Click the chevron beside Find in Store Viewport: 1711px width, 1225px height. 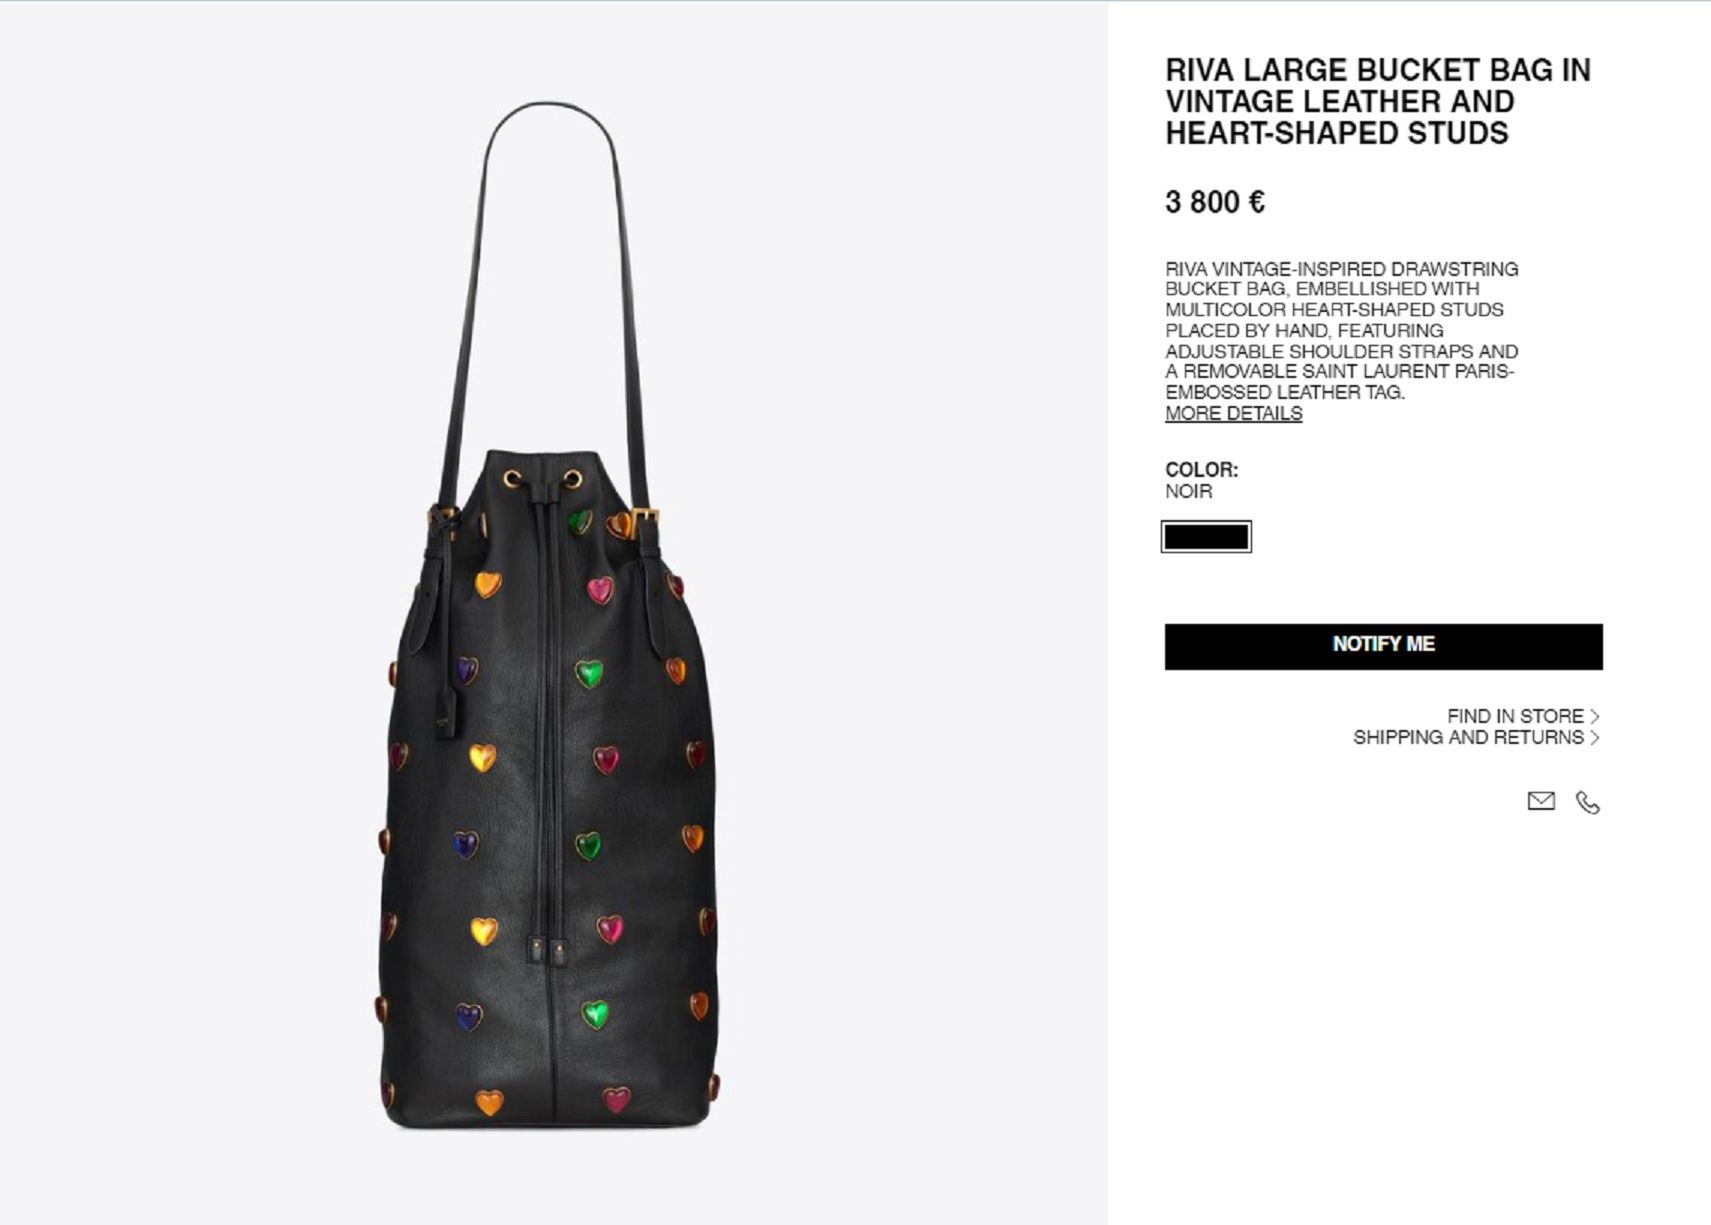click(x=1595, y=716)
